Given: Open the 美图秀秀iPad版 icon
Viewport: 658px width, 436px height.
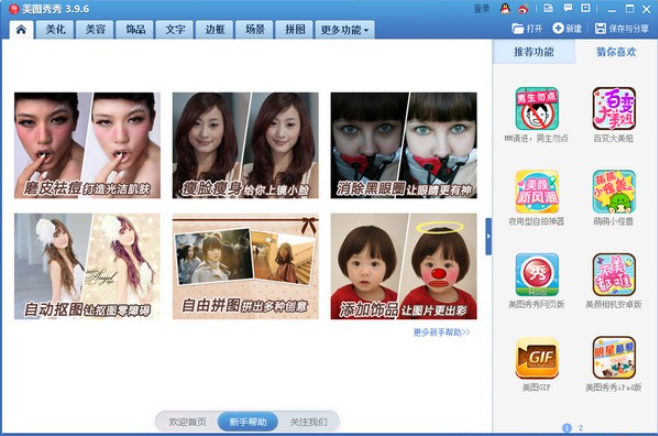Looking at the screenshot, I should (614, 358).
